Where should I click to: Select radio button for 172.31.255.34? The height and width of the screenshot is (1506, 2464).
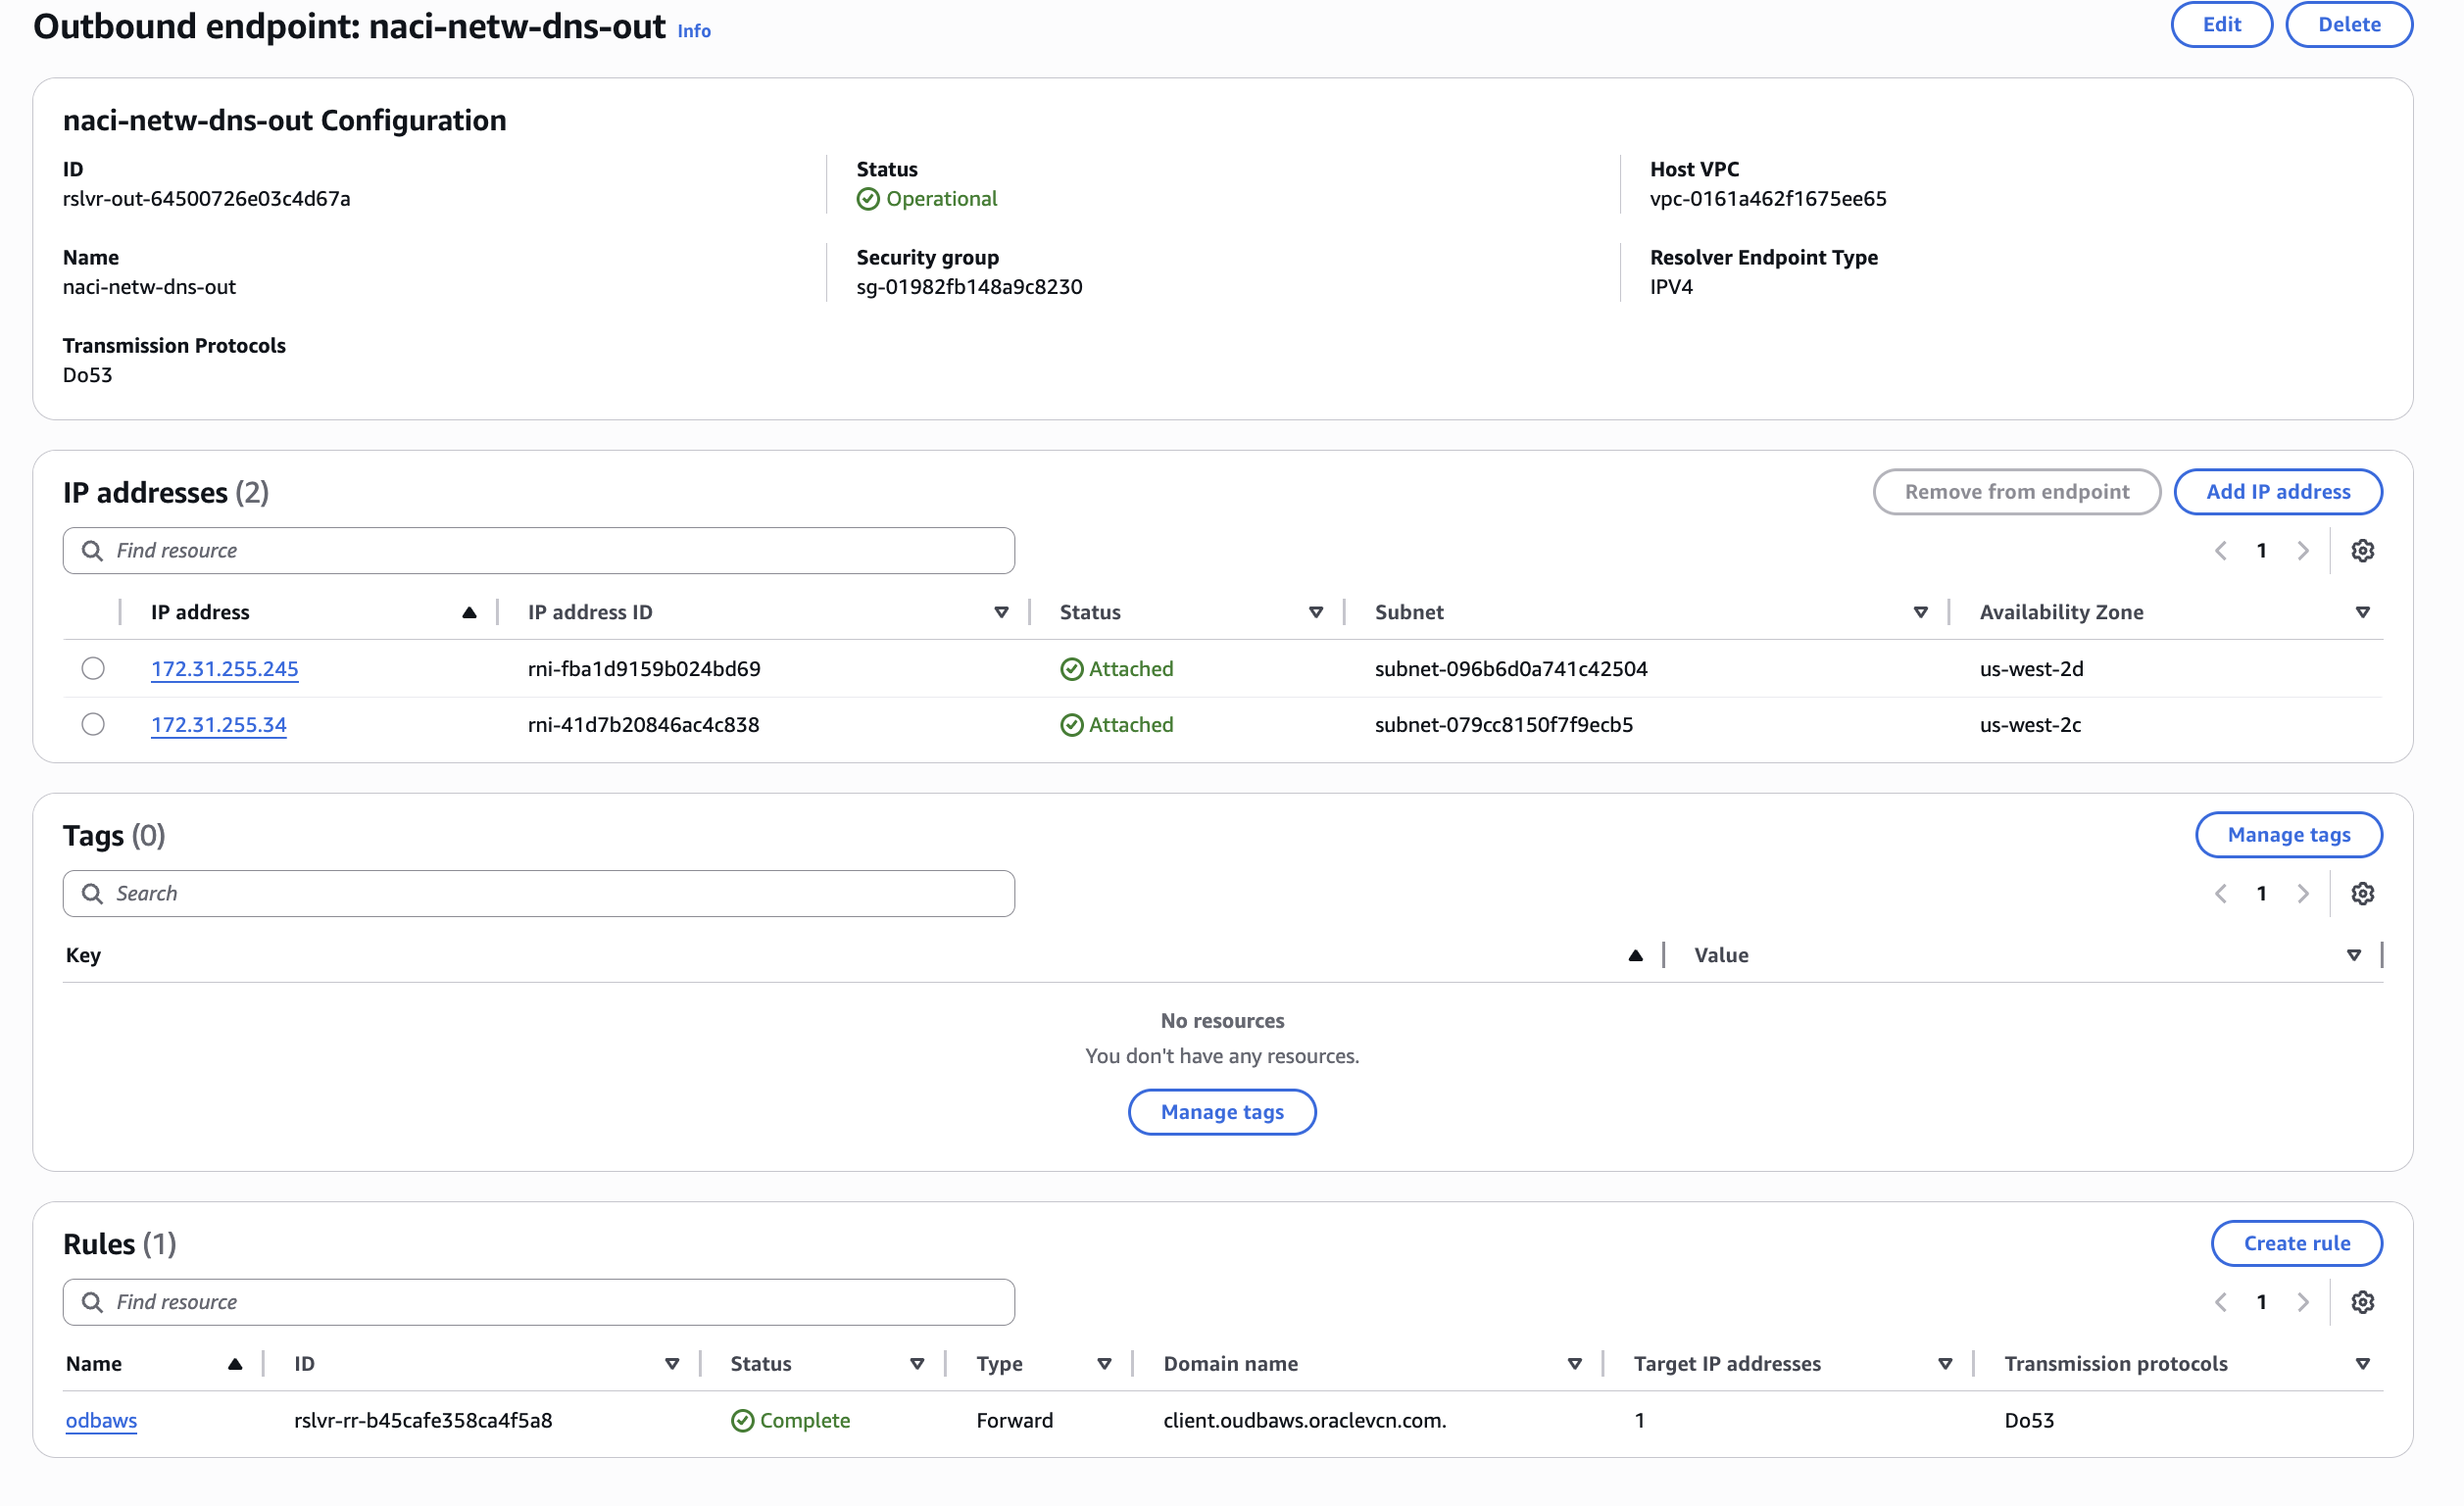coord(93,724)
